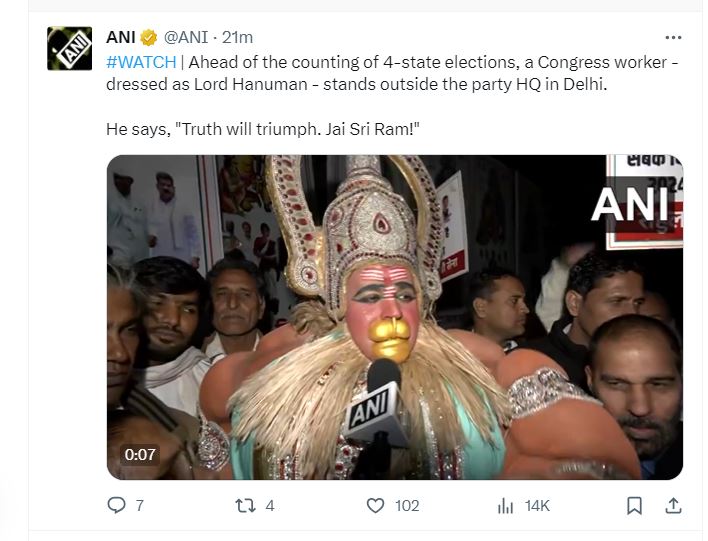Like the tweet with the heart icon
The image size is (708, 541).
click(x=375, y=506)
